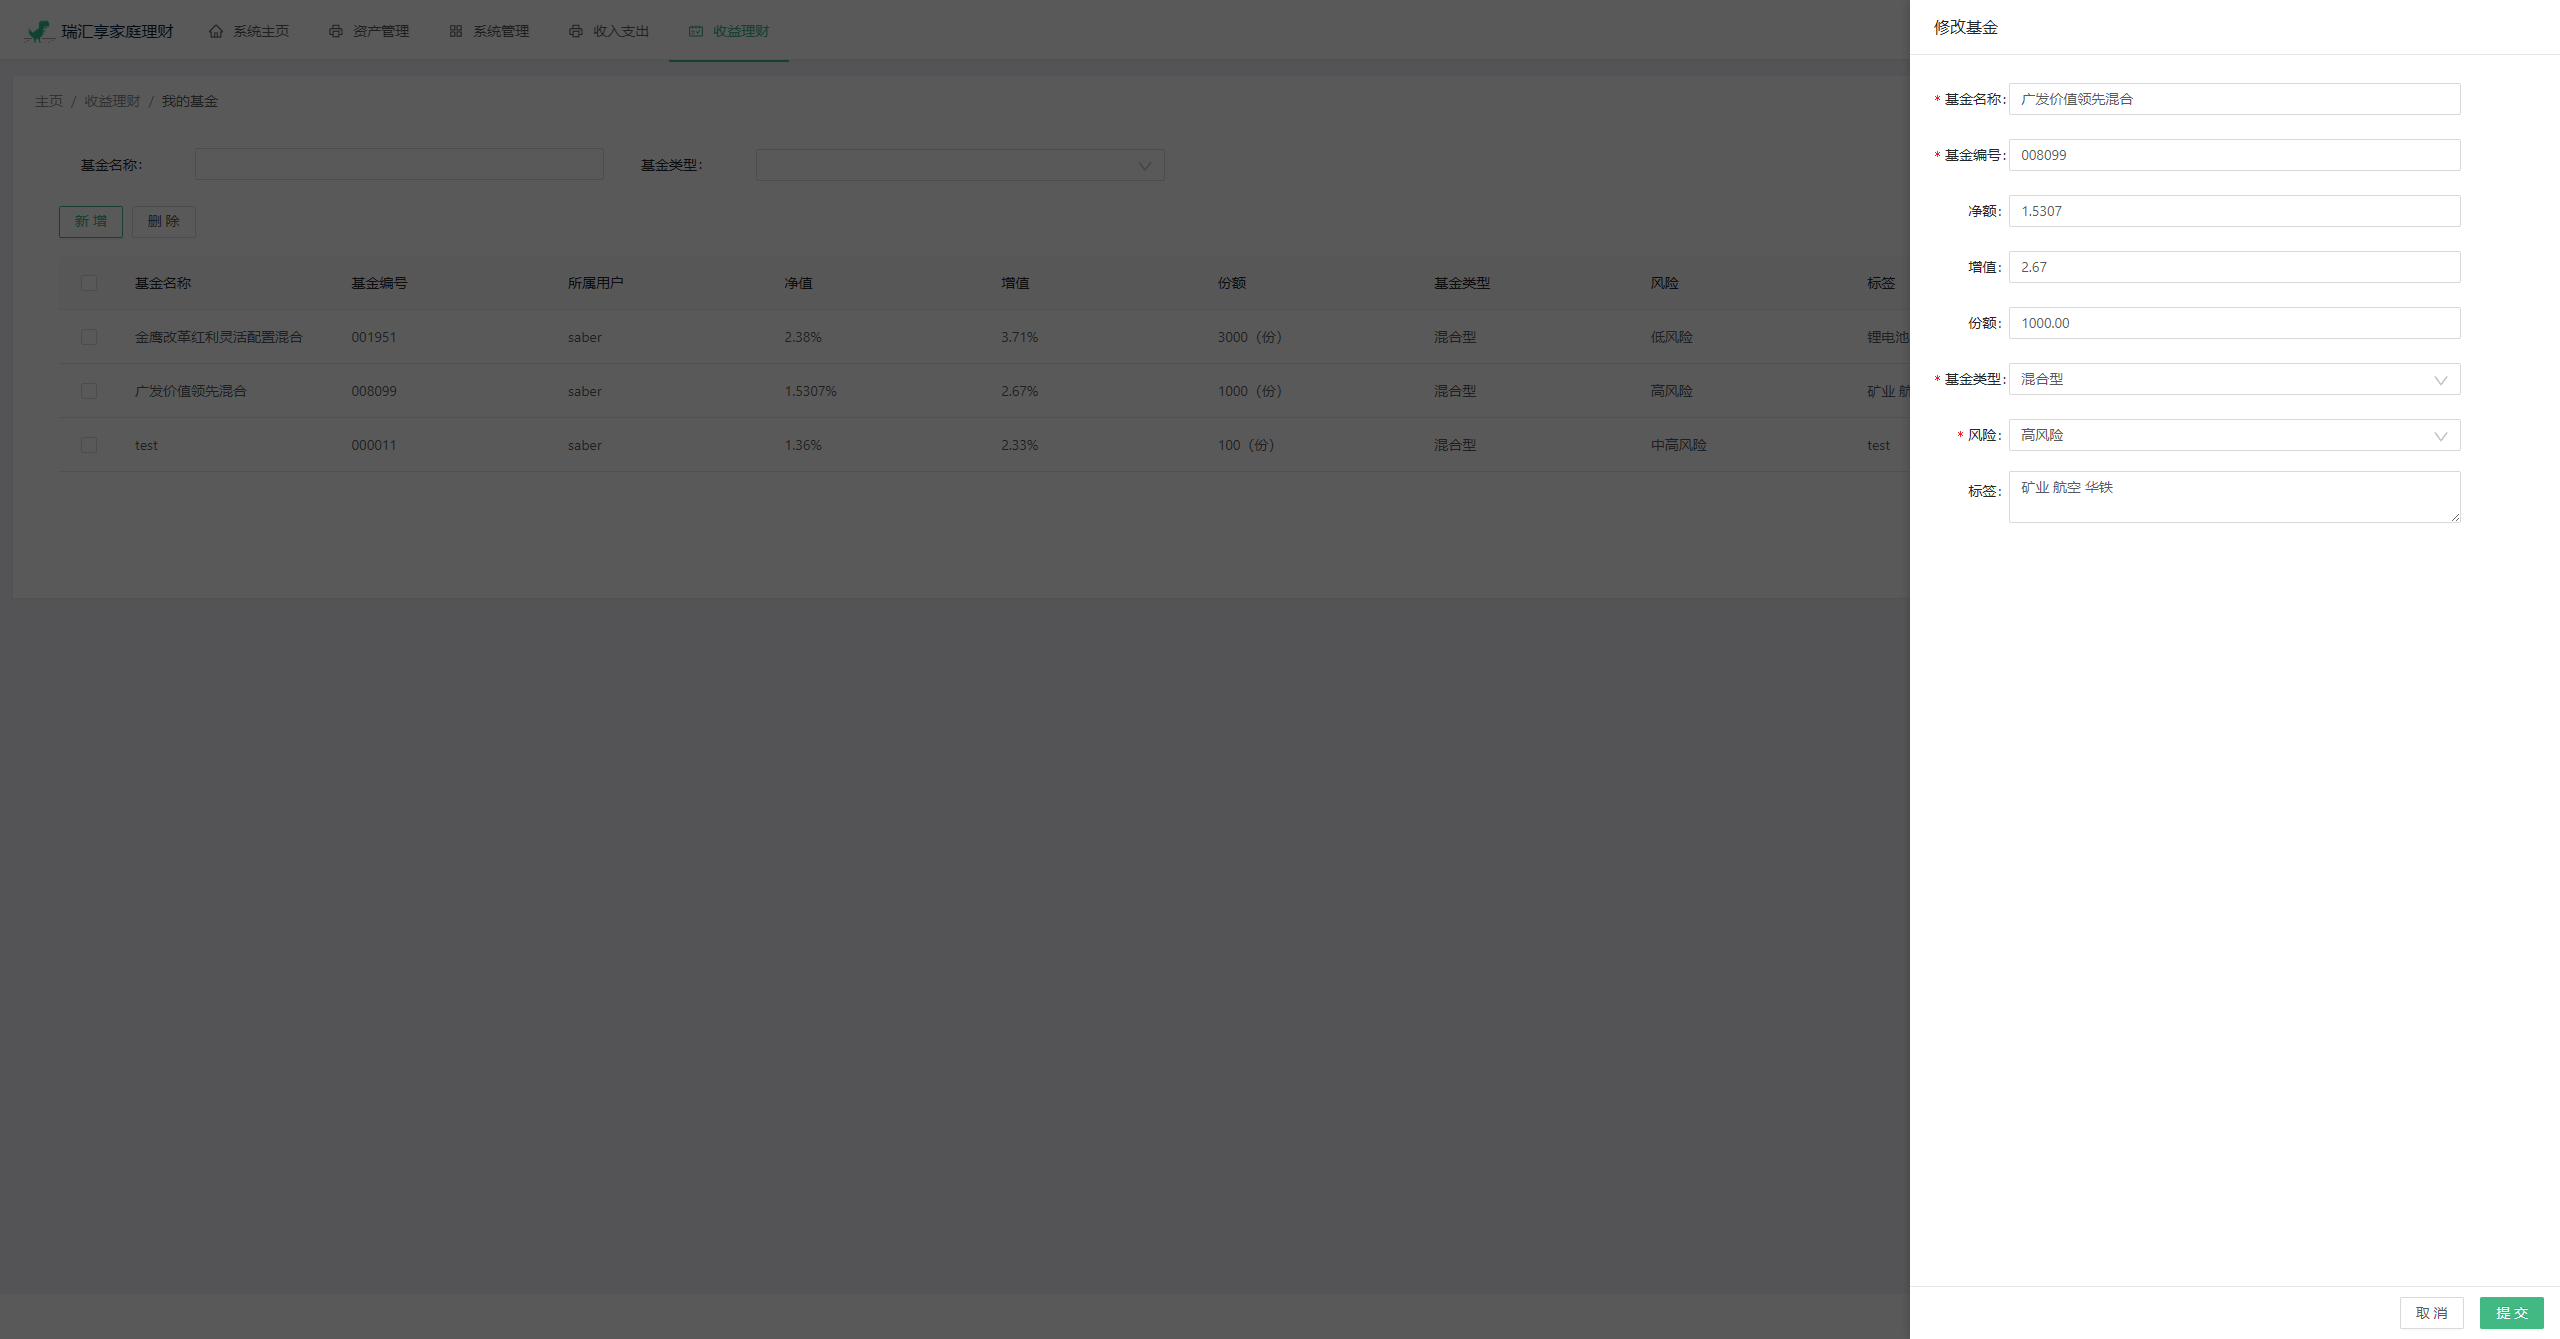Image resolution: width=2560 pixels, height=1339 pixels.
Task: Open the 风险 dropdown showing 高风险
Action: [x=2233, y=435]
